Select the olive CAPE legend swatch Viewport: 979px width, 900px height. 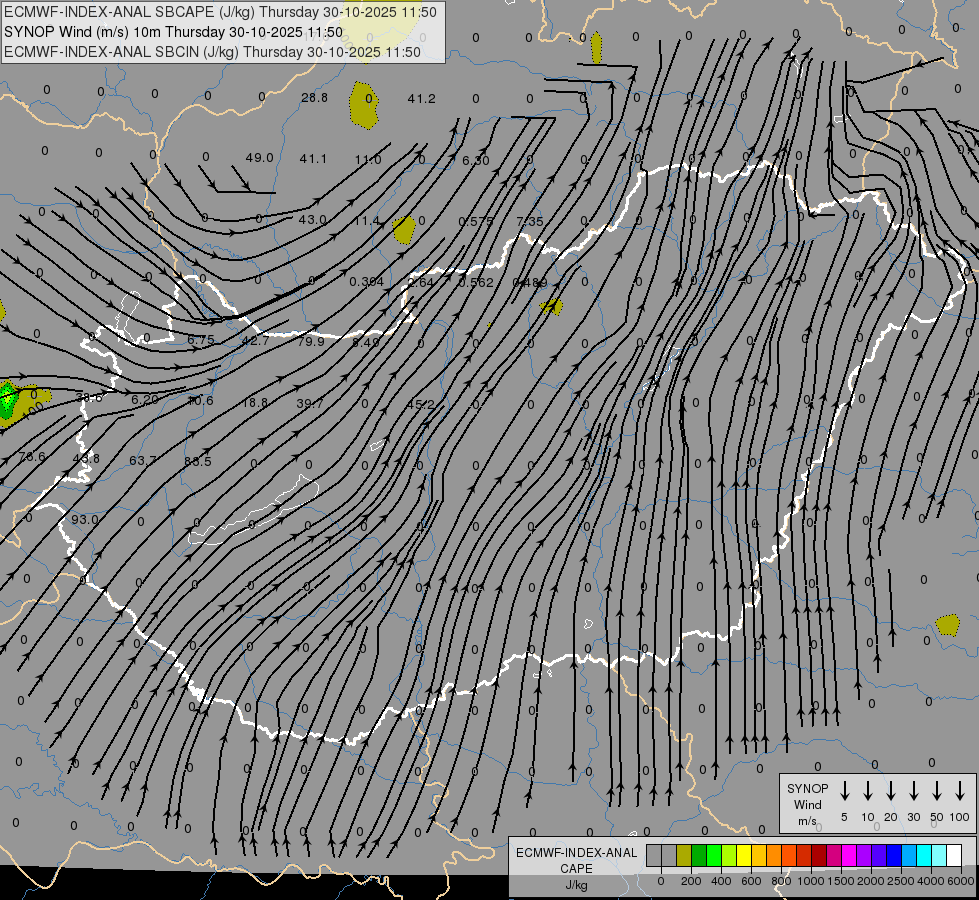[x=684, y=856]
